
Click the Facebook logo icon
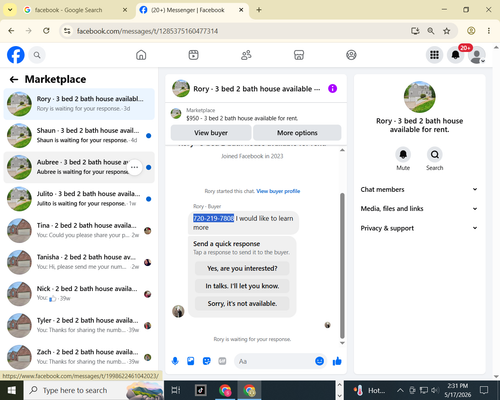pyautogui.click(x=16, y=55)
